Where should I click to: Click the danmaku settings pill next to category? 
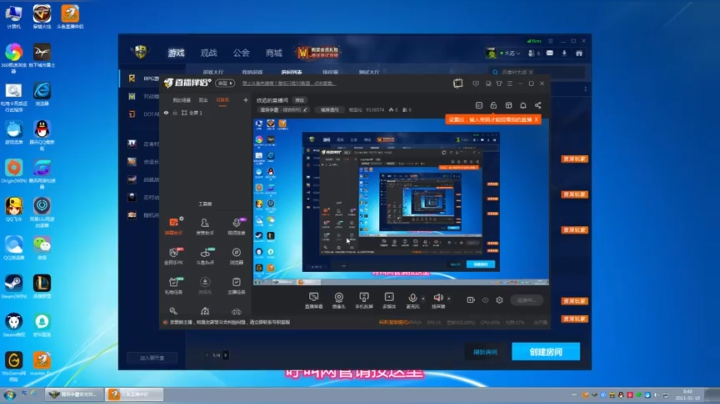coord(330,110)
